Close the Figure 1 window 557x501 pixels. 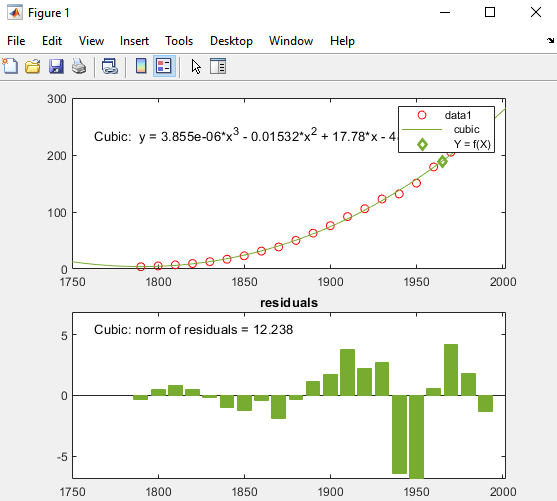point(536,12)
